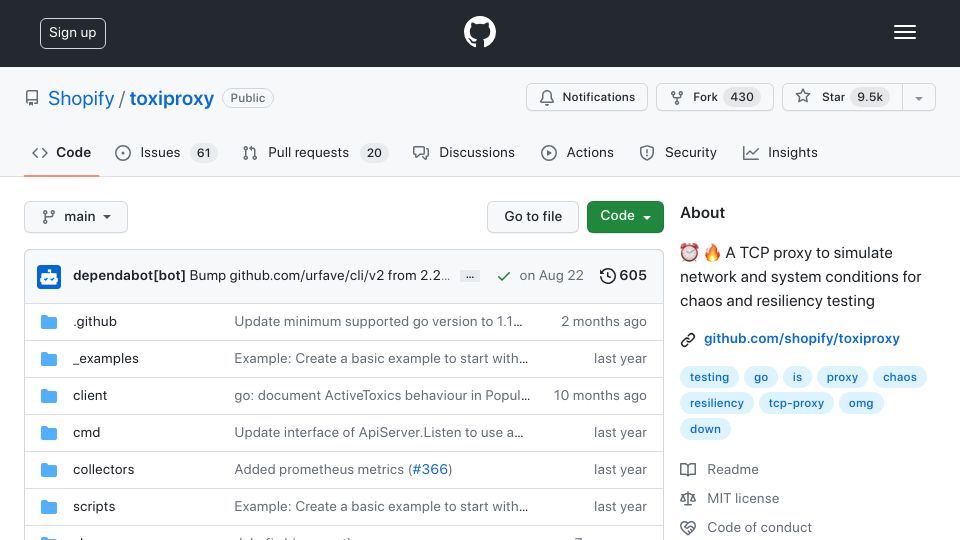Viewport: 960px width, 540px height.
Task: Open the Security tab
Action: pos(678,152)
